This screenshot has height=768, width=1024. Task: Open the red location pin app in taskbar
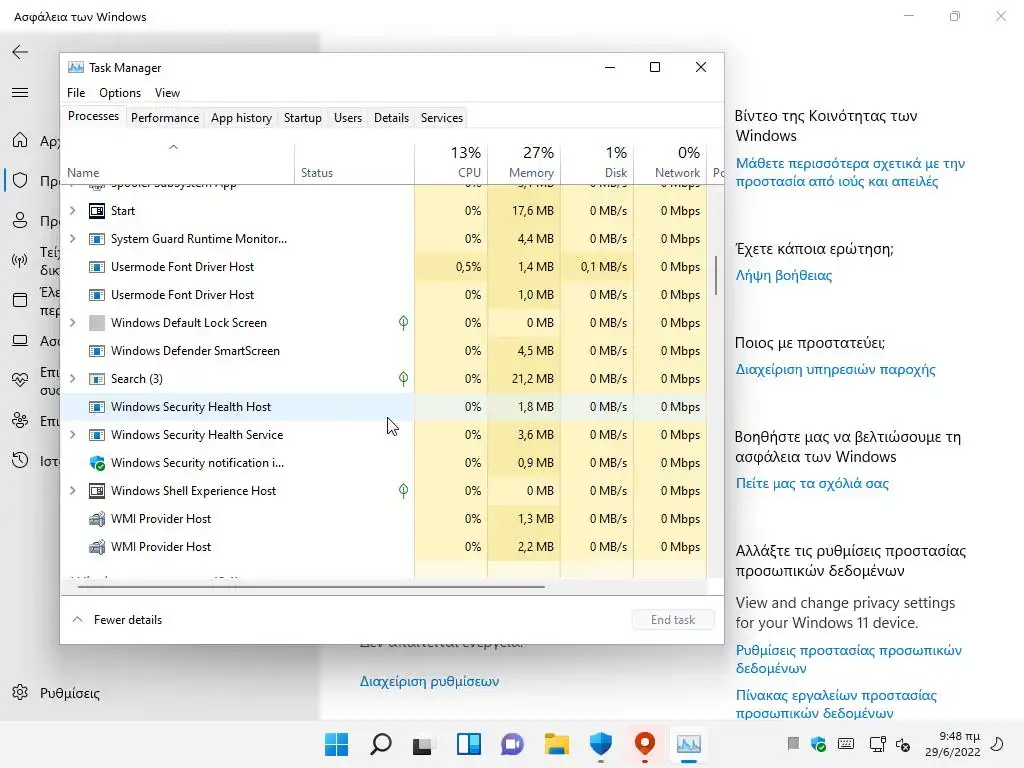coord(645,743)
